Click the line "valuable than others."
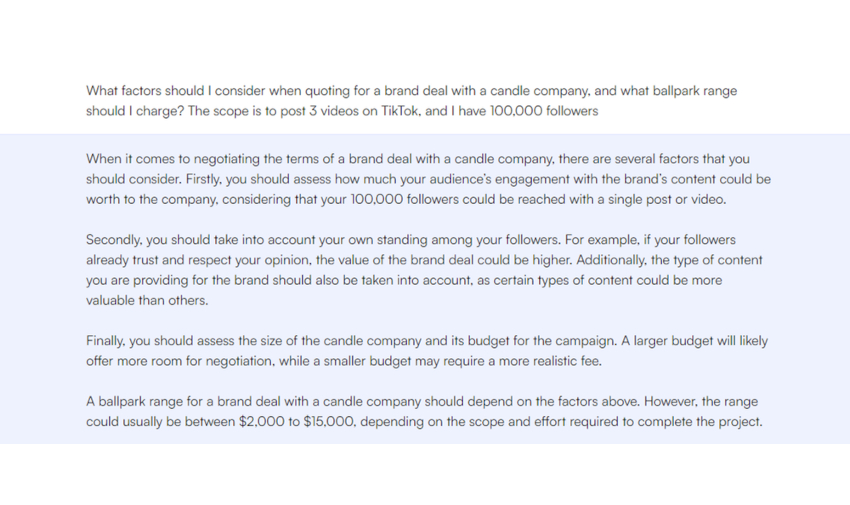Screen dimensions: 850x505 tap(147, 300)
